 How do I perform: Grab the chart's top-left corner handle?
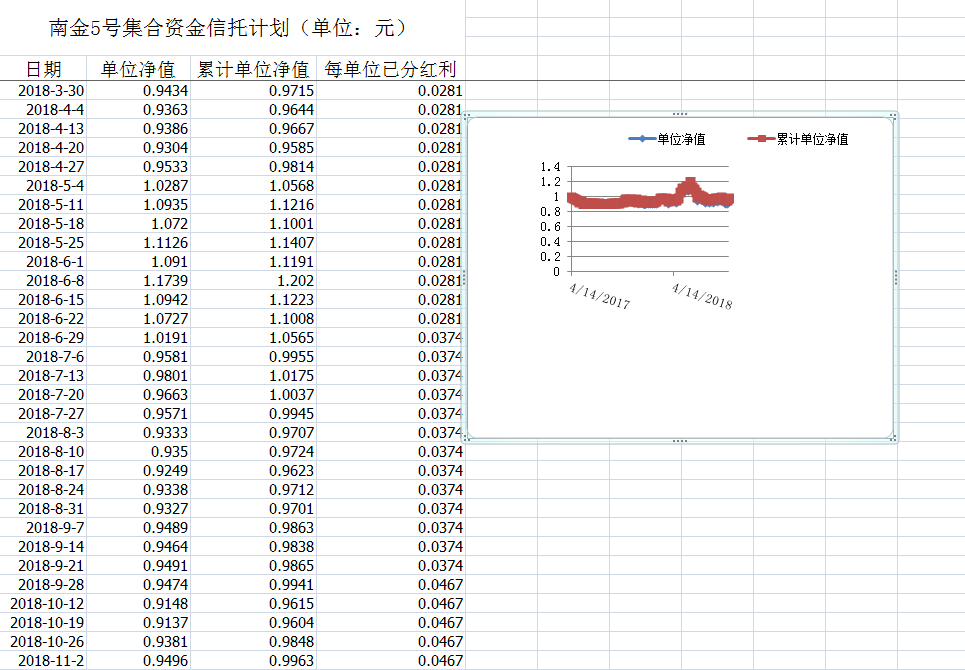coord(466,115)
